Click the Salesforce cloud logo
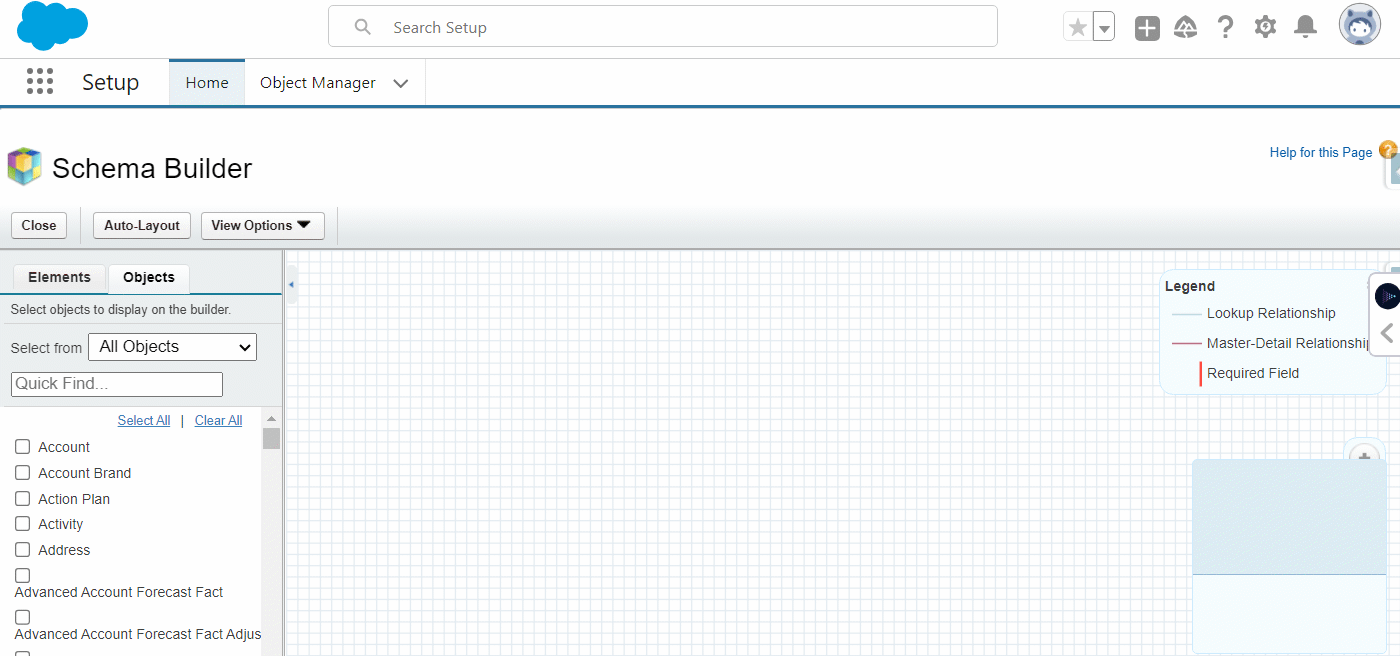This screenshot has width=1400, height=656. 53,26
